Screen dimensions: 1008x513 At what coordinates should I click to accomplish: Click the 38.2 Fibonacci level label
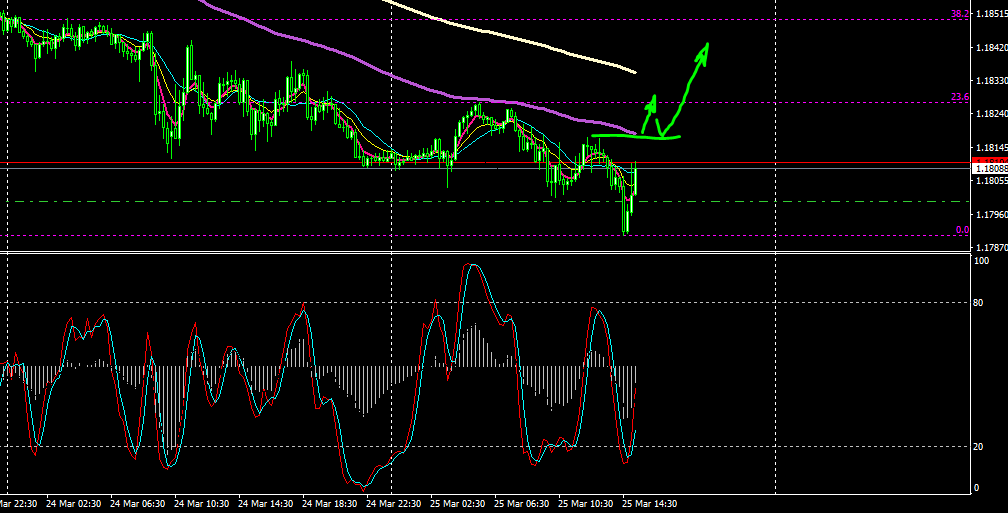(960, 14)
